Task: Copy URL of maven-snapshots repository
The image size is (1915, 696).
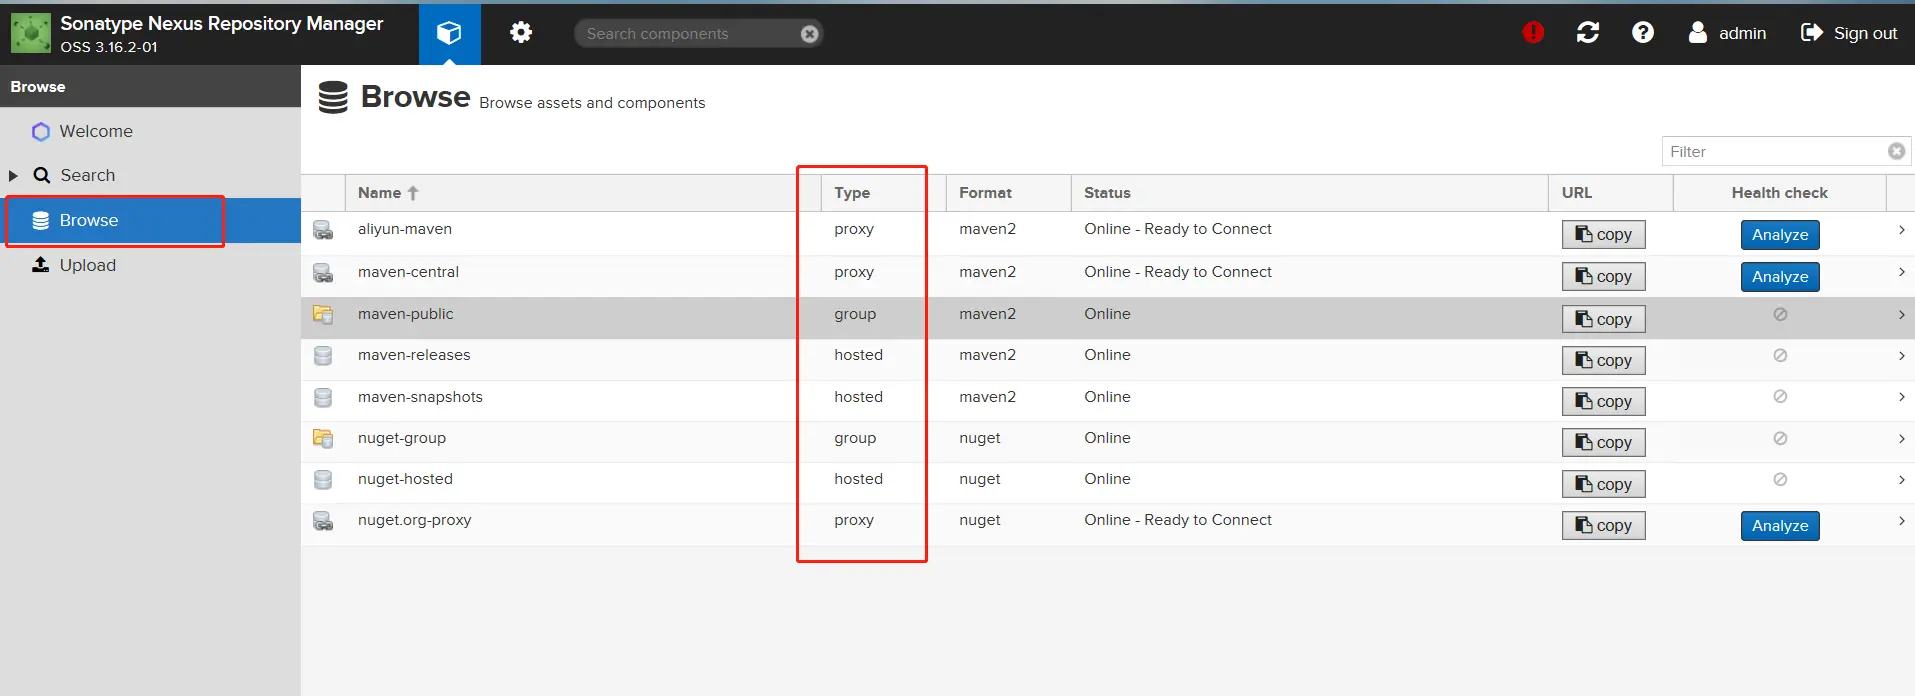Action: pyautogui.click(x=1604, y=401)
